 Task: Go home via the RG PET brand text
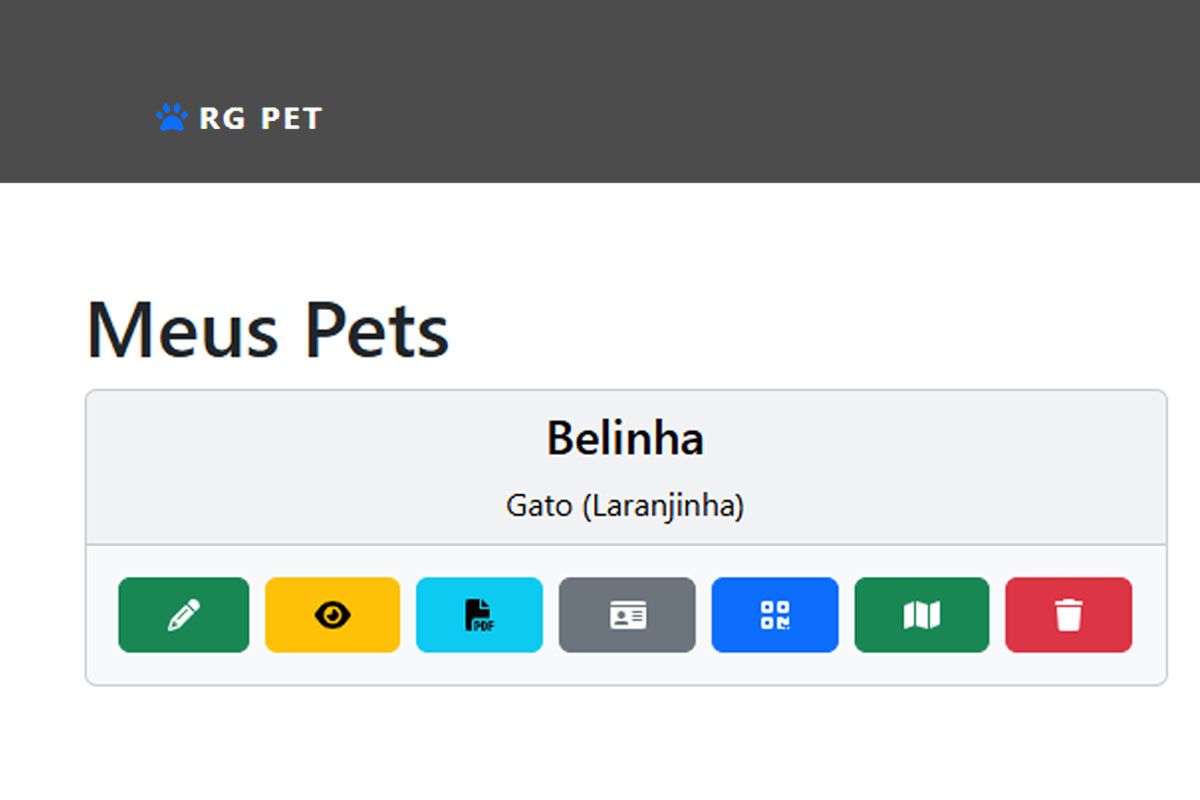coord(260,118)
